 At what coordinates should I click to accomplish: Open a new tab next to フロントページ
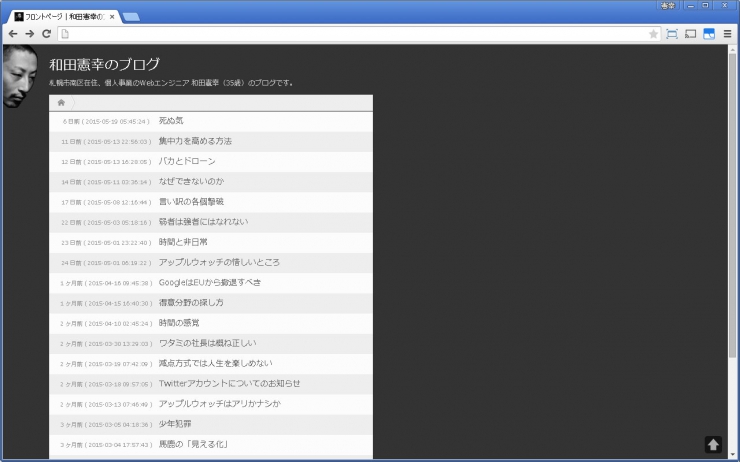(x=131, y=17)
